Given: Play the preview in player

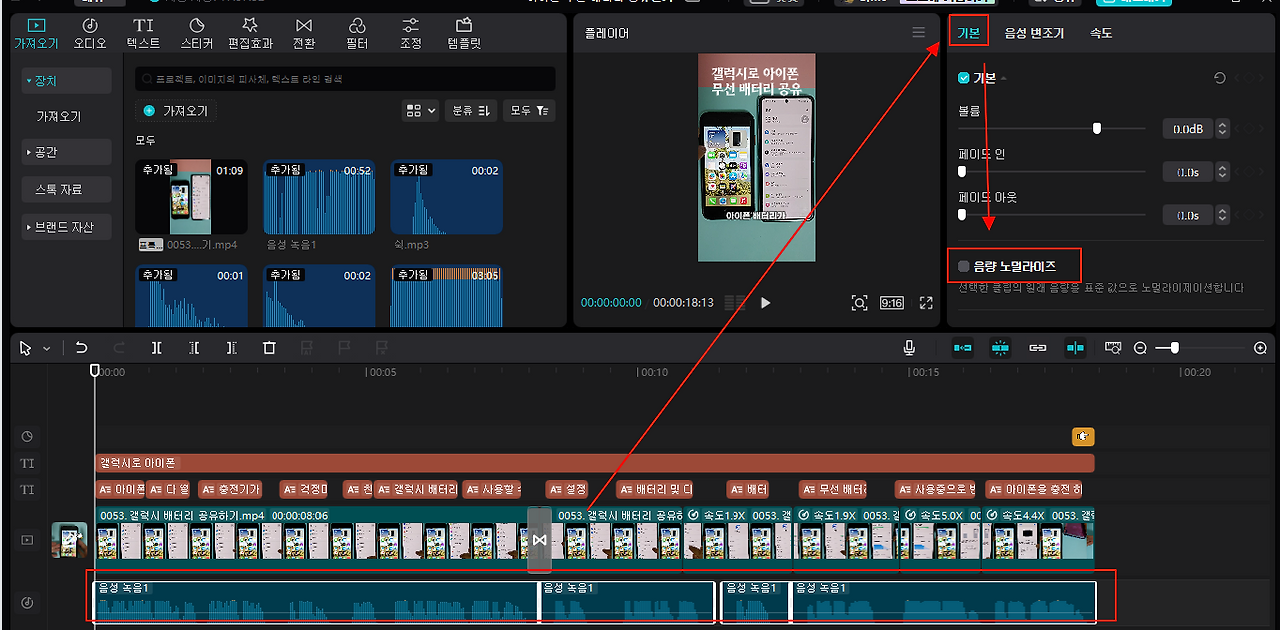Looking at the screenshot, I should (x=766, y=302).
